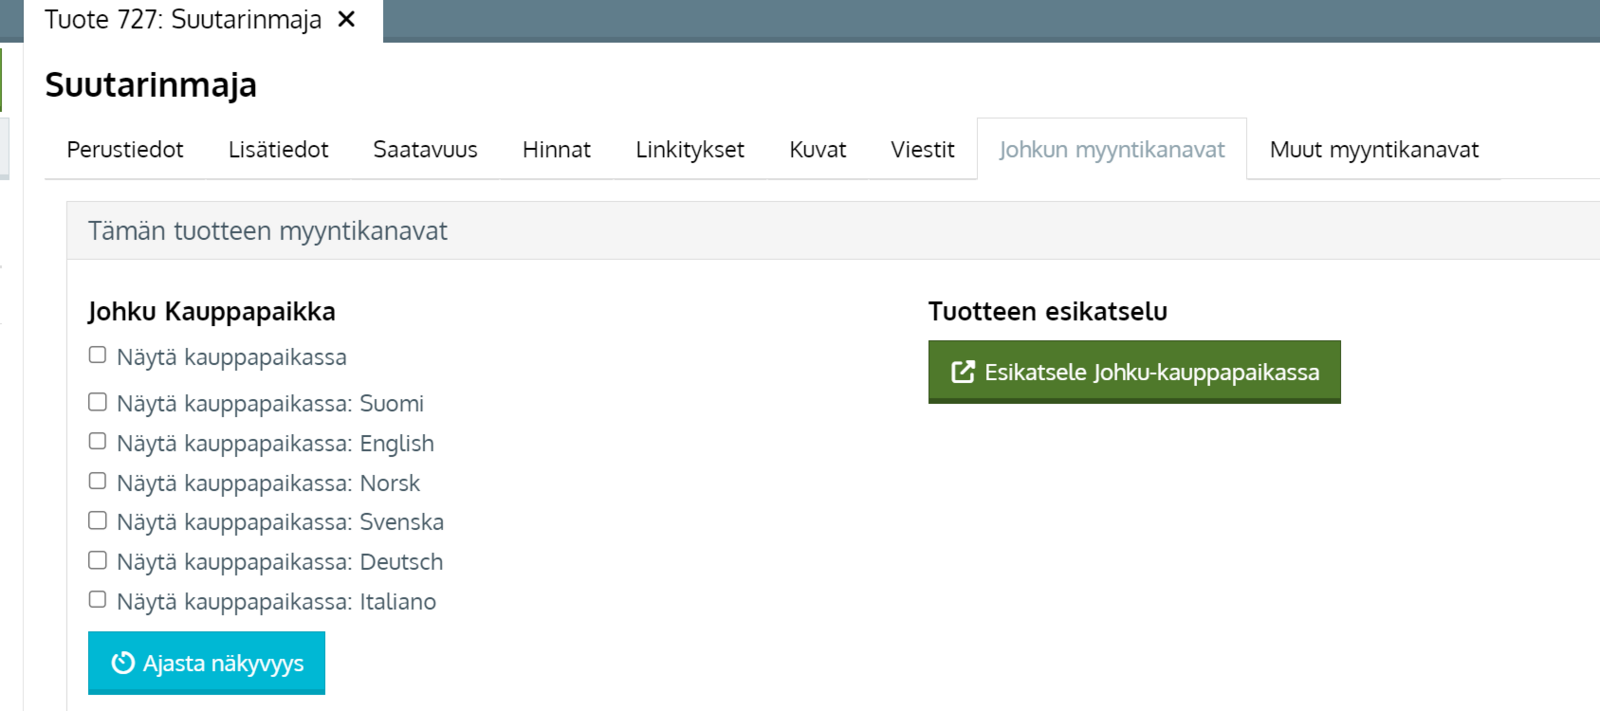Toggle Näytä kauppapaikassa: Norsk checkbox

(x=97, y=481)
